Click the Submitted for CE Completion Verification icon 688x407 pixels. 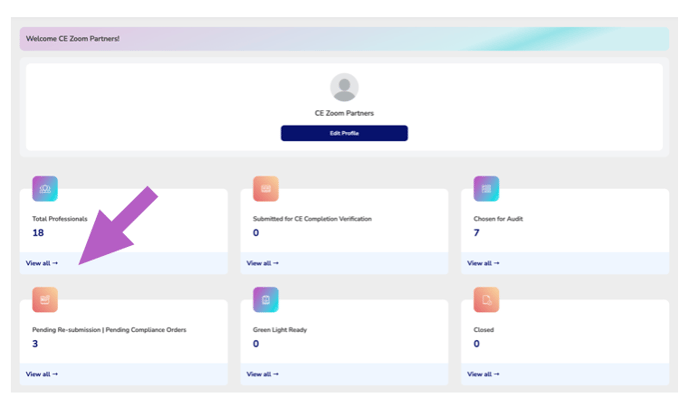click(x=265, y=189)
